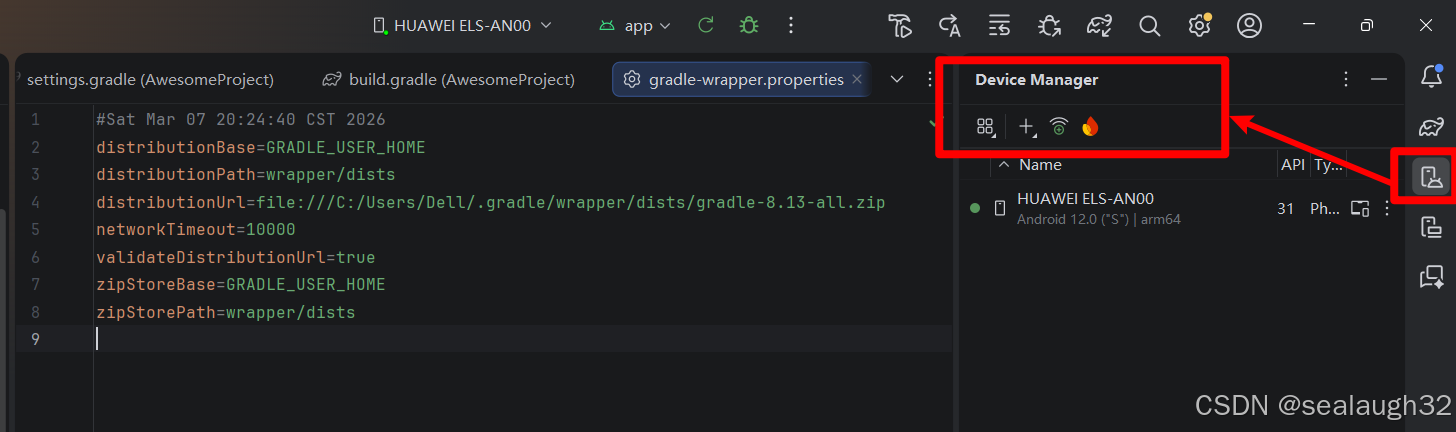Open the More Actions menu next to Debug
This screenshot has width=1456, height=432.
click(791, 26)
